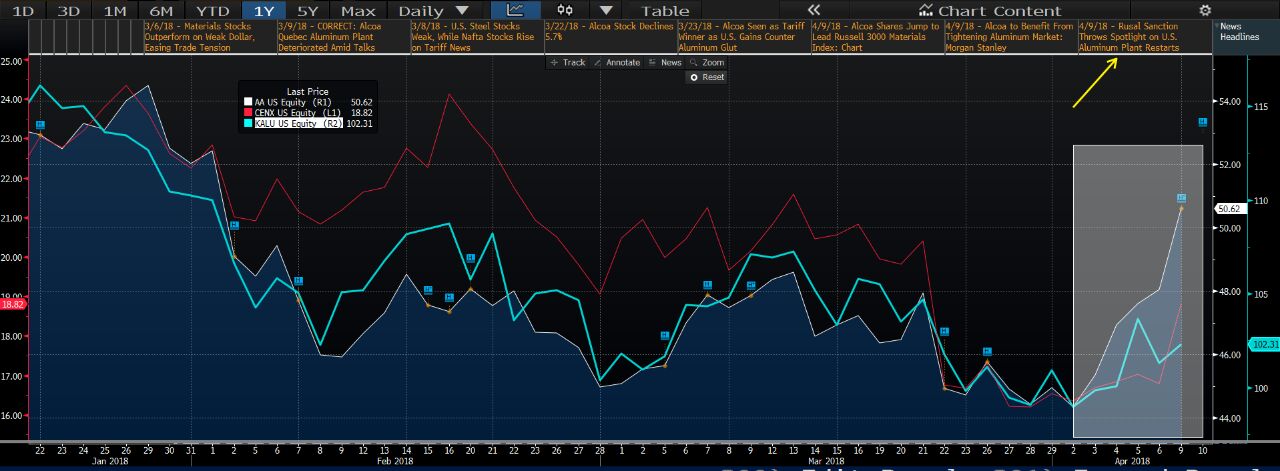Click the news marker icon at Apr 10

coord(1203,121)
